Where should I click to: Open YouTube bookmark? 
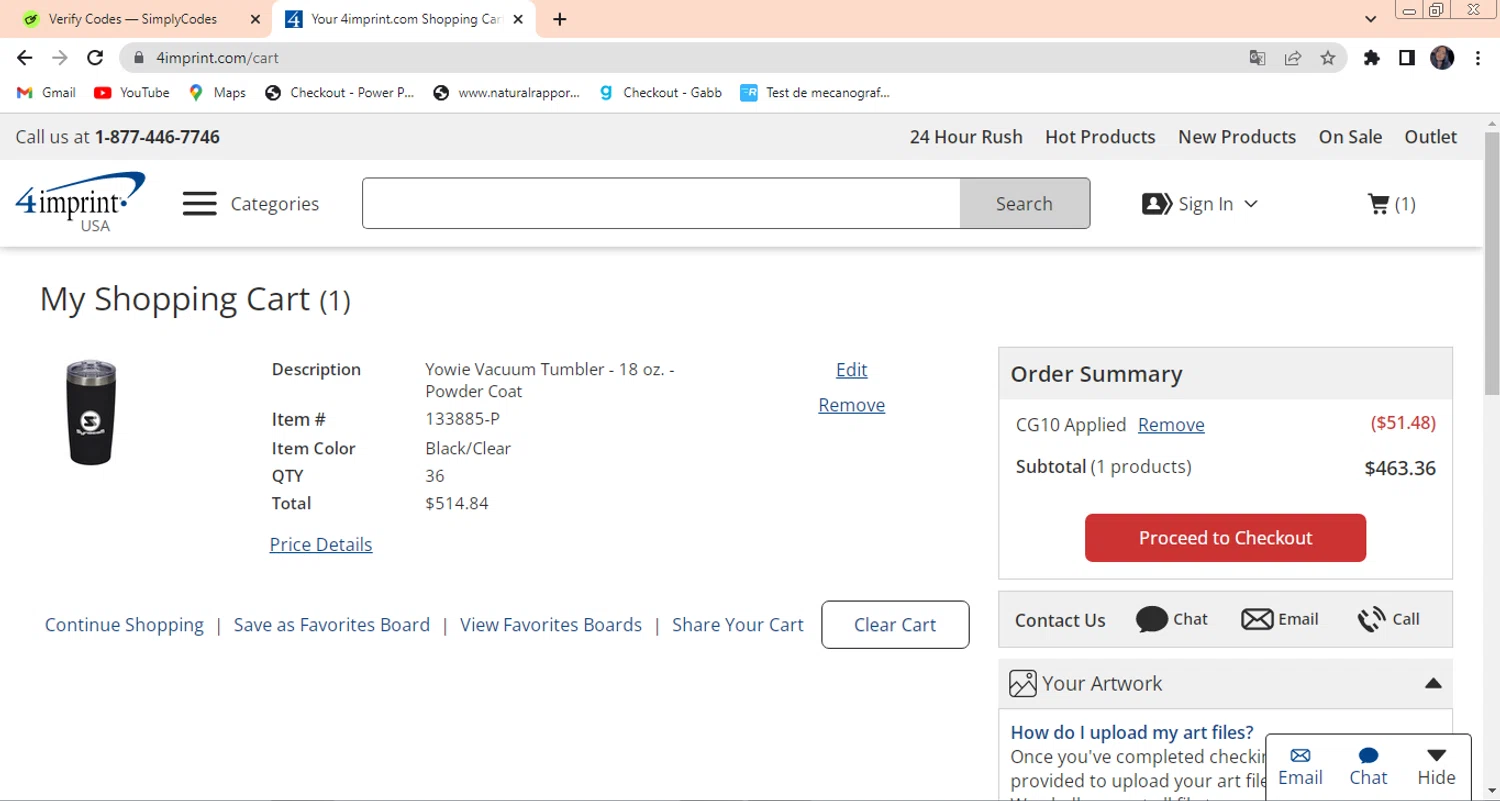[x=132, y=92]
